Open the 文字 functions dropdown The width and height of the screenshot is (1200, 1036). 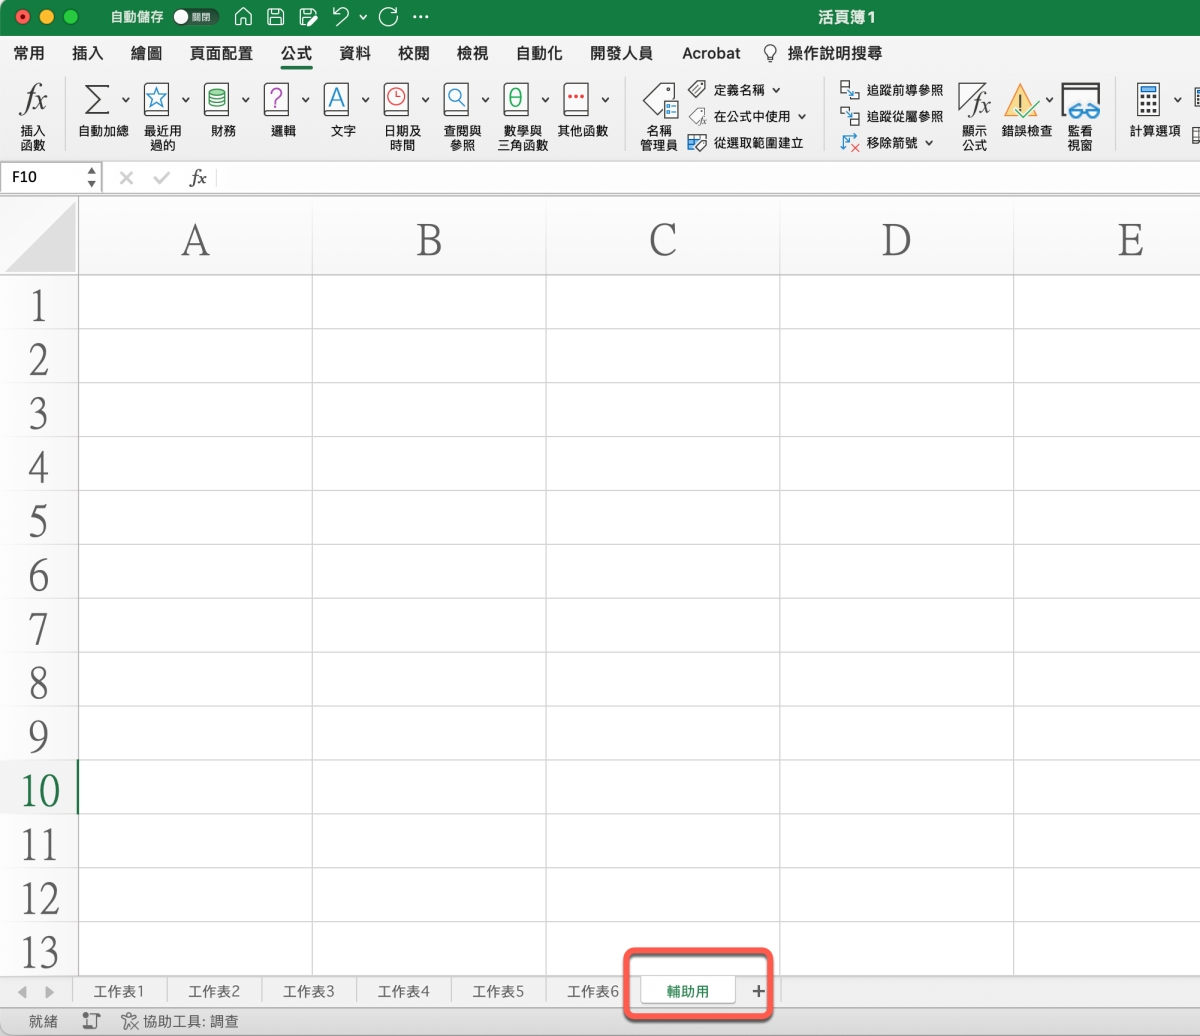[366, 99]
